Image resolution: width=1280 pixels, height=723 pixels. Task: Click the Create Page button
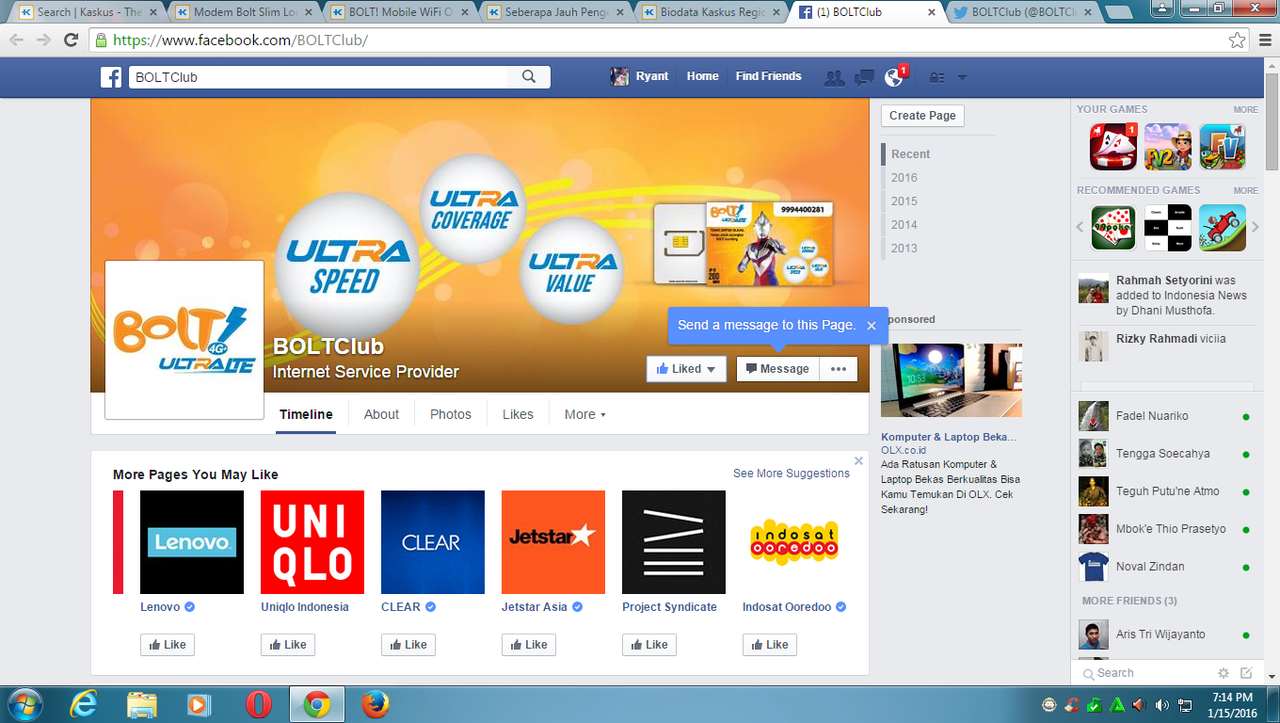[922, 116]
